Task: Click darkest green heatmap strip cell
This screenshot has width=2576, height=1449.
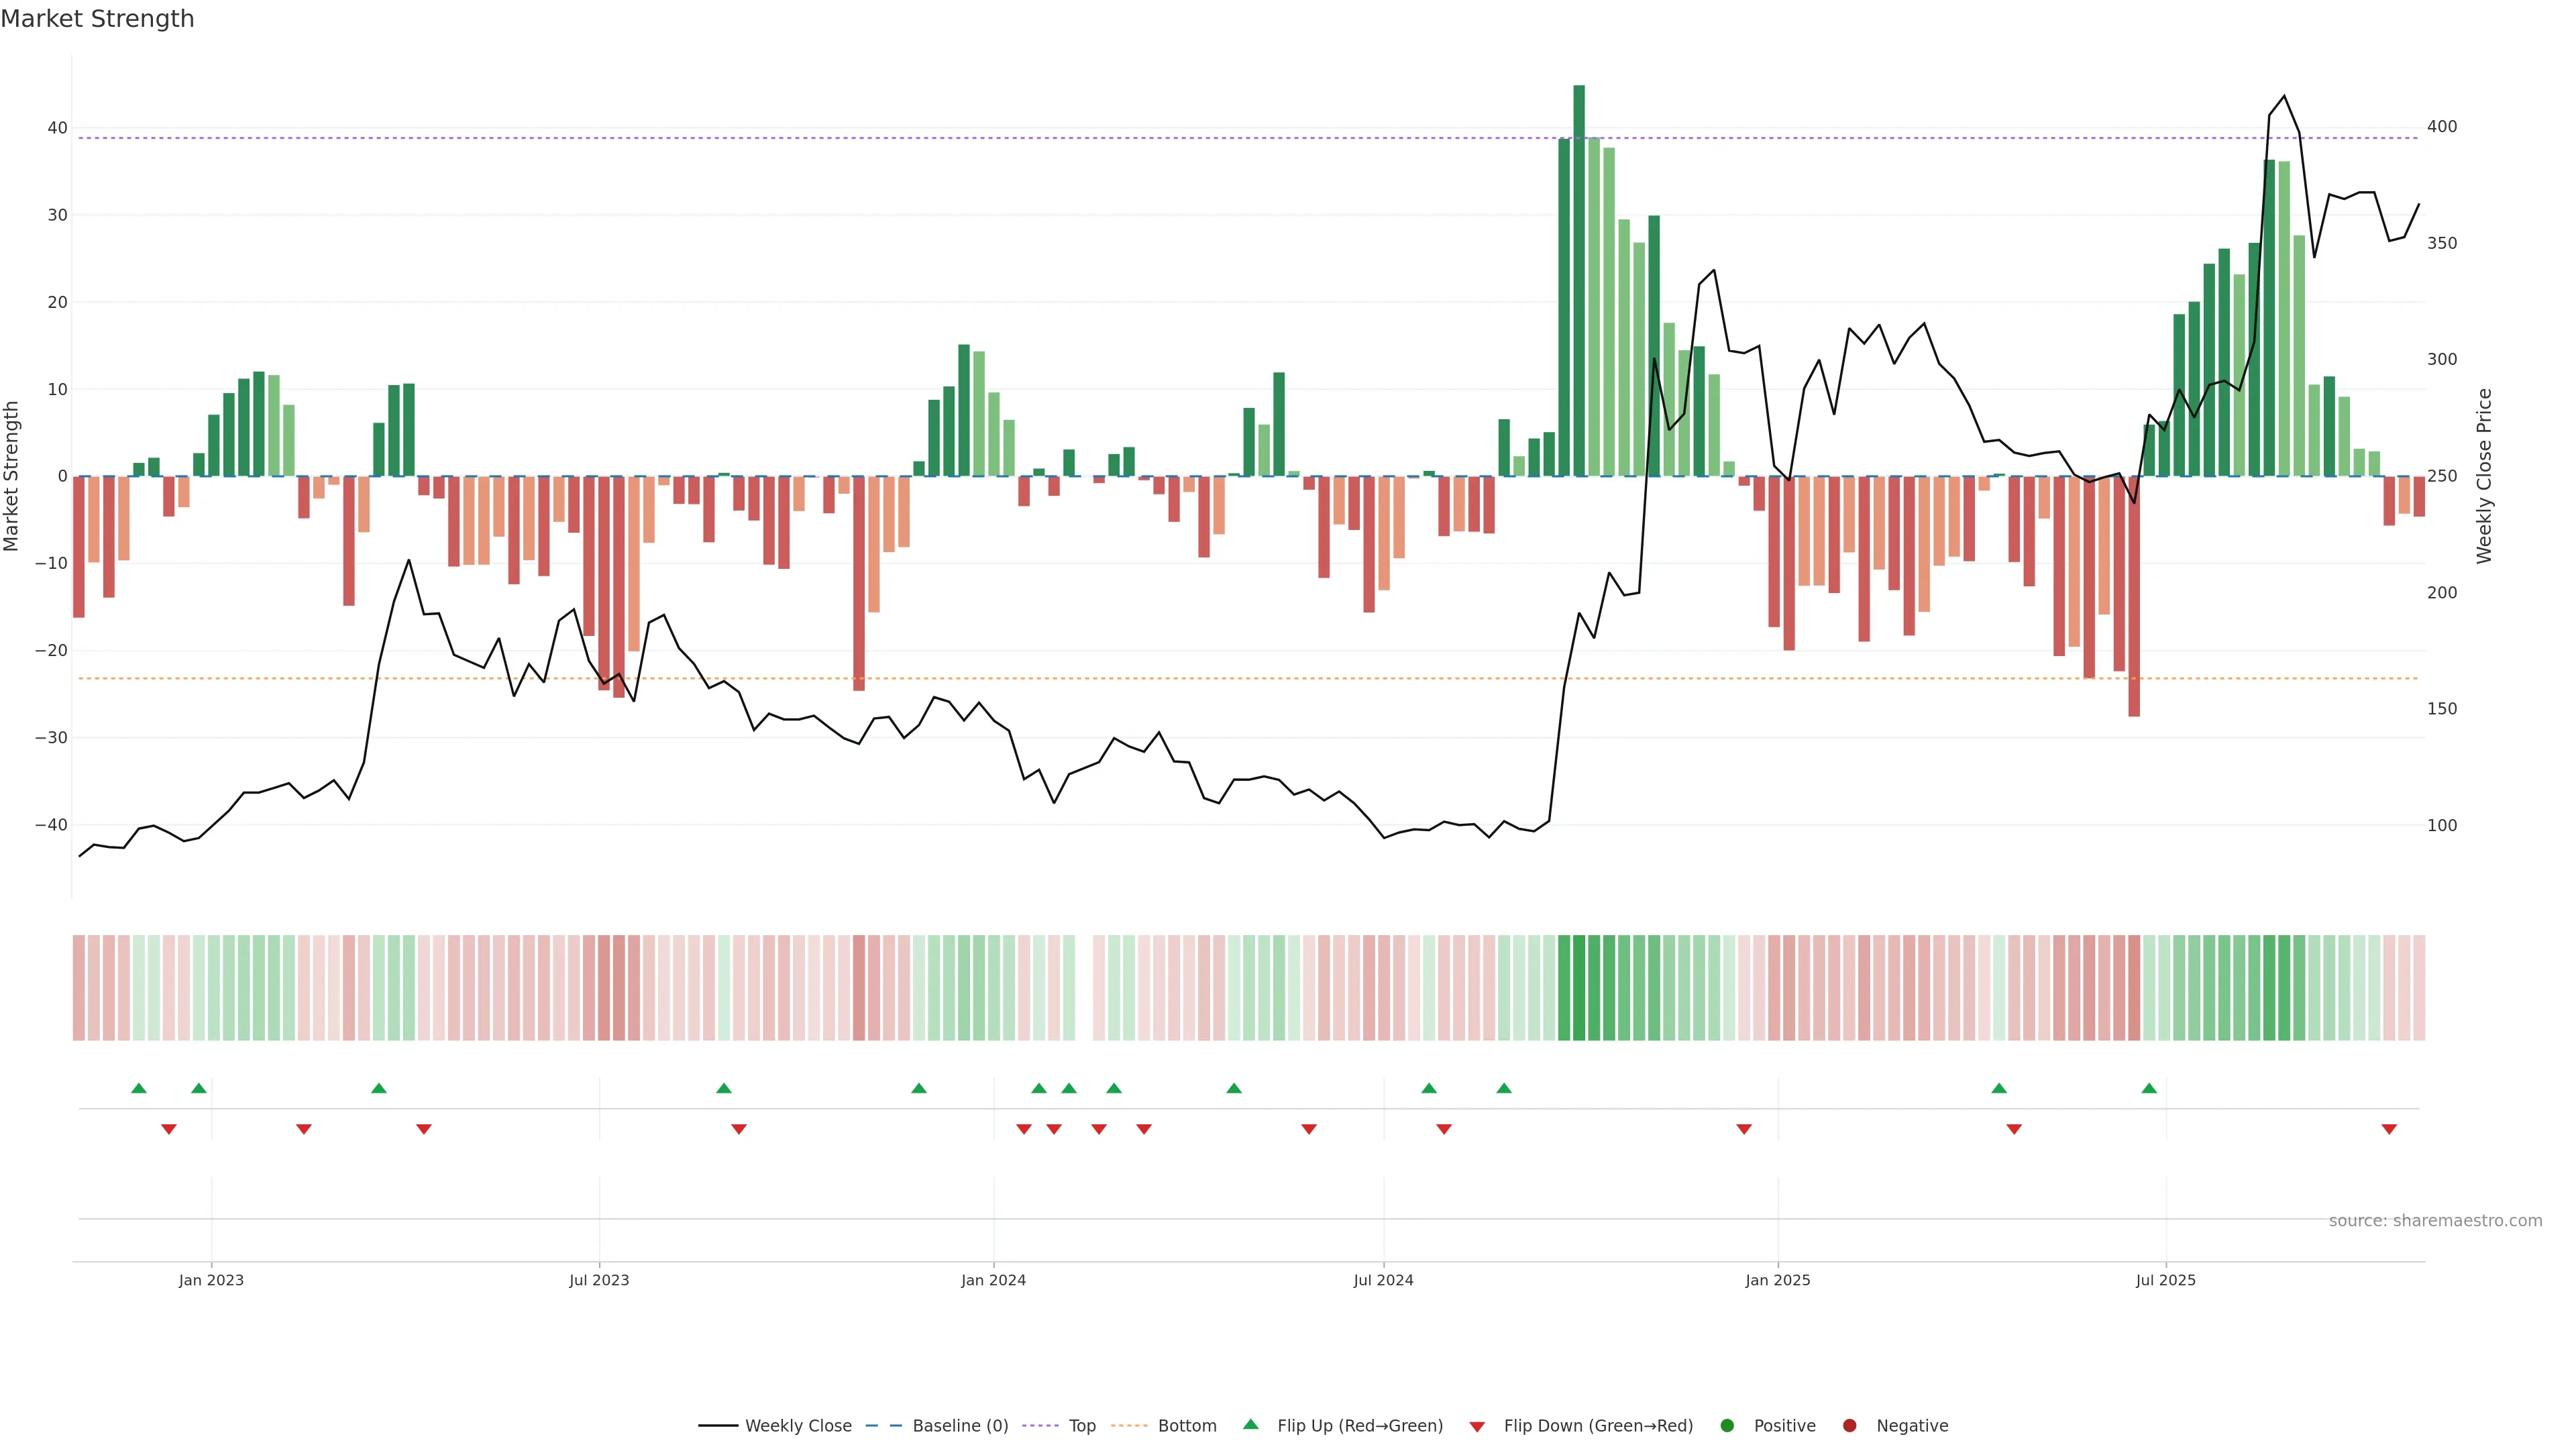Action: pyautogui.click(x=1579, y=988)
